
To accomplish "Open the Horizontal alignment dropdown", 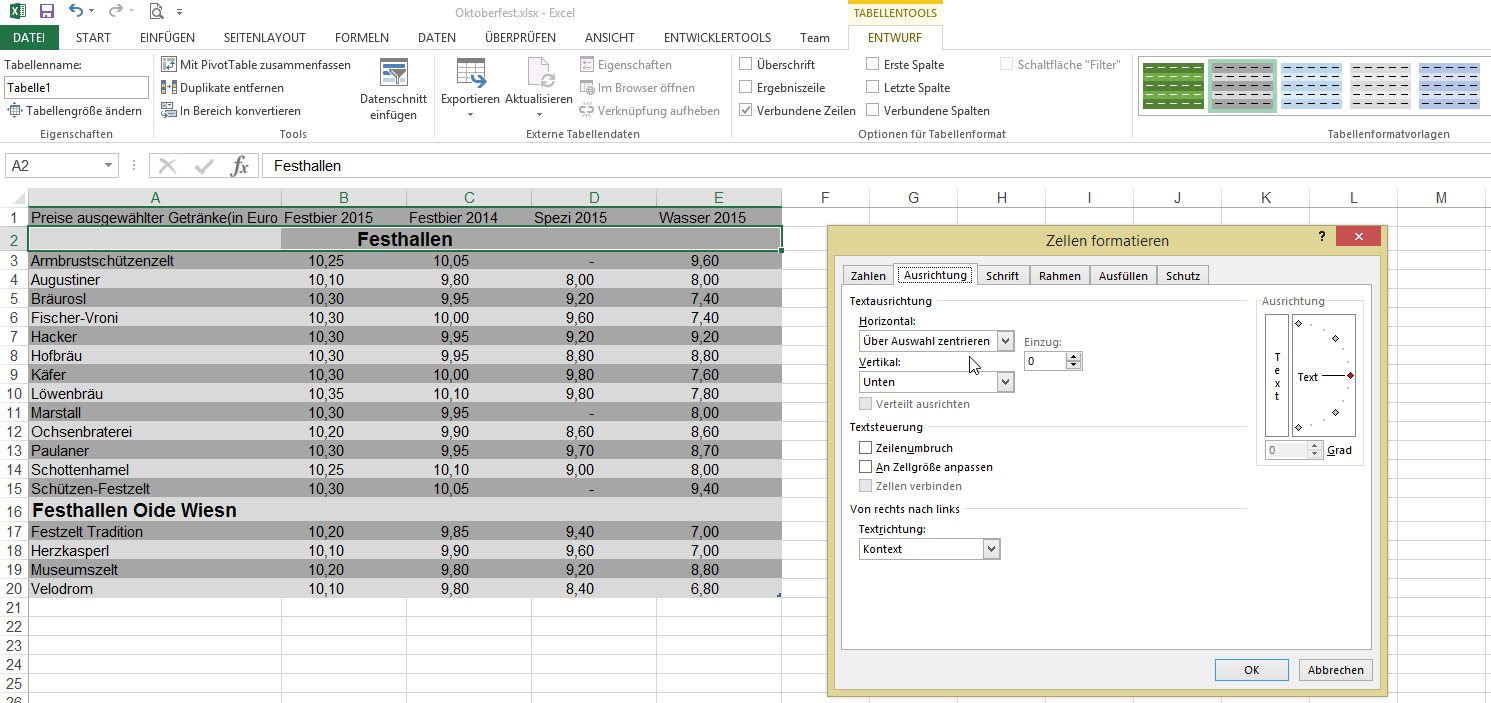I will point(1004,341).
